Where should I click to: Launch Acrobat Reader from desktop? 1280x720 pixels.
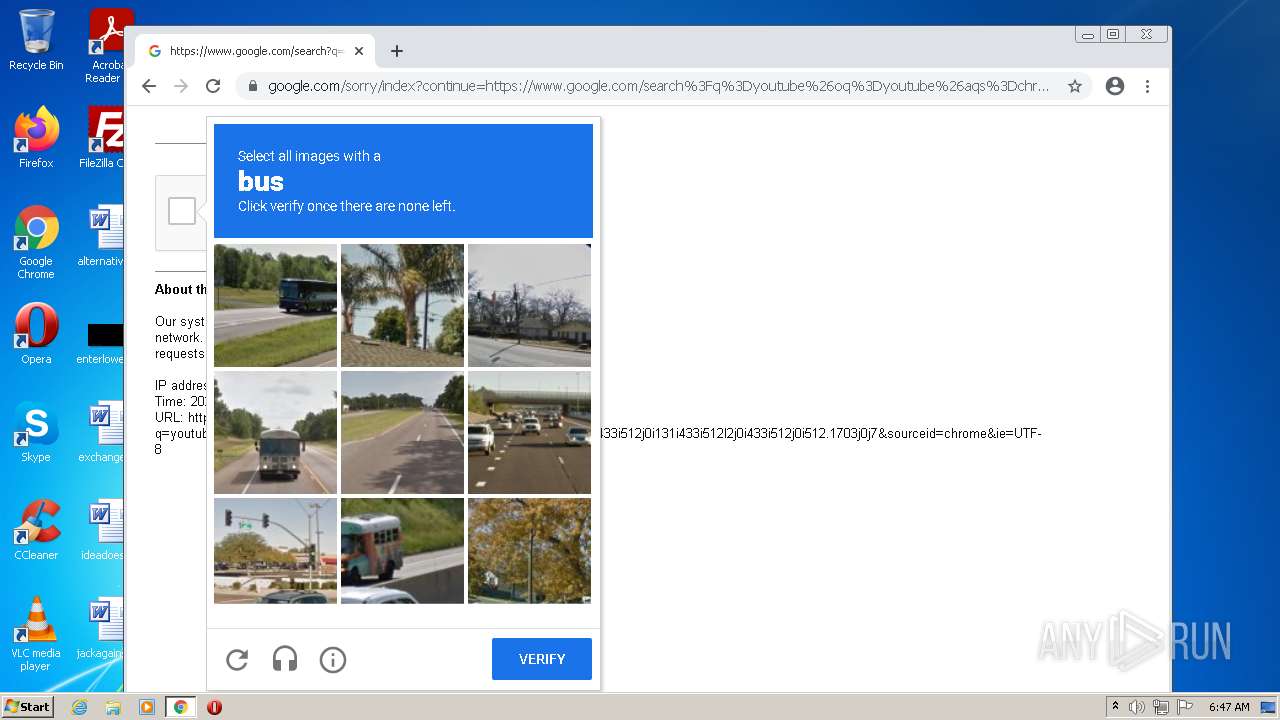tap(107, 46)
